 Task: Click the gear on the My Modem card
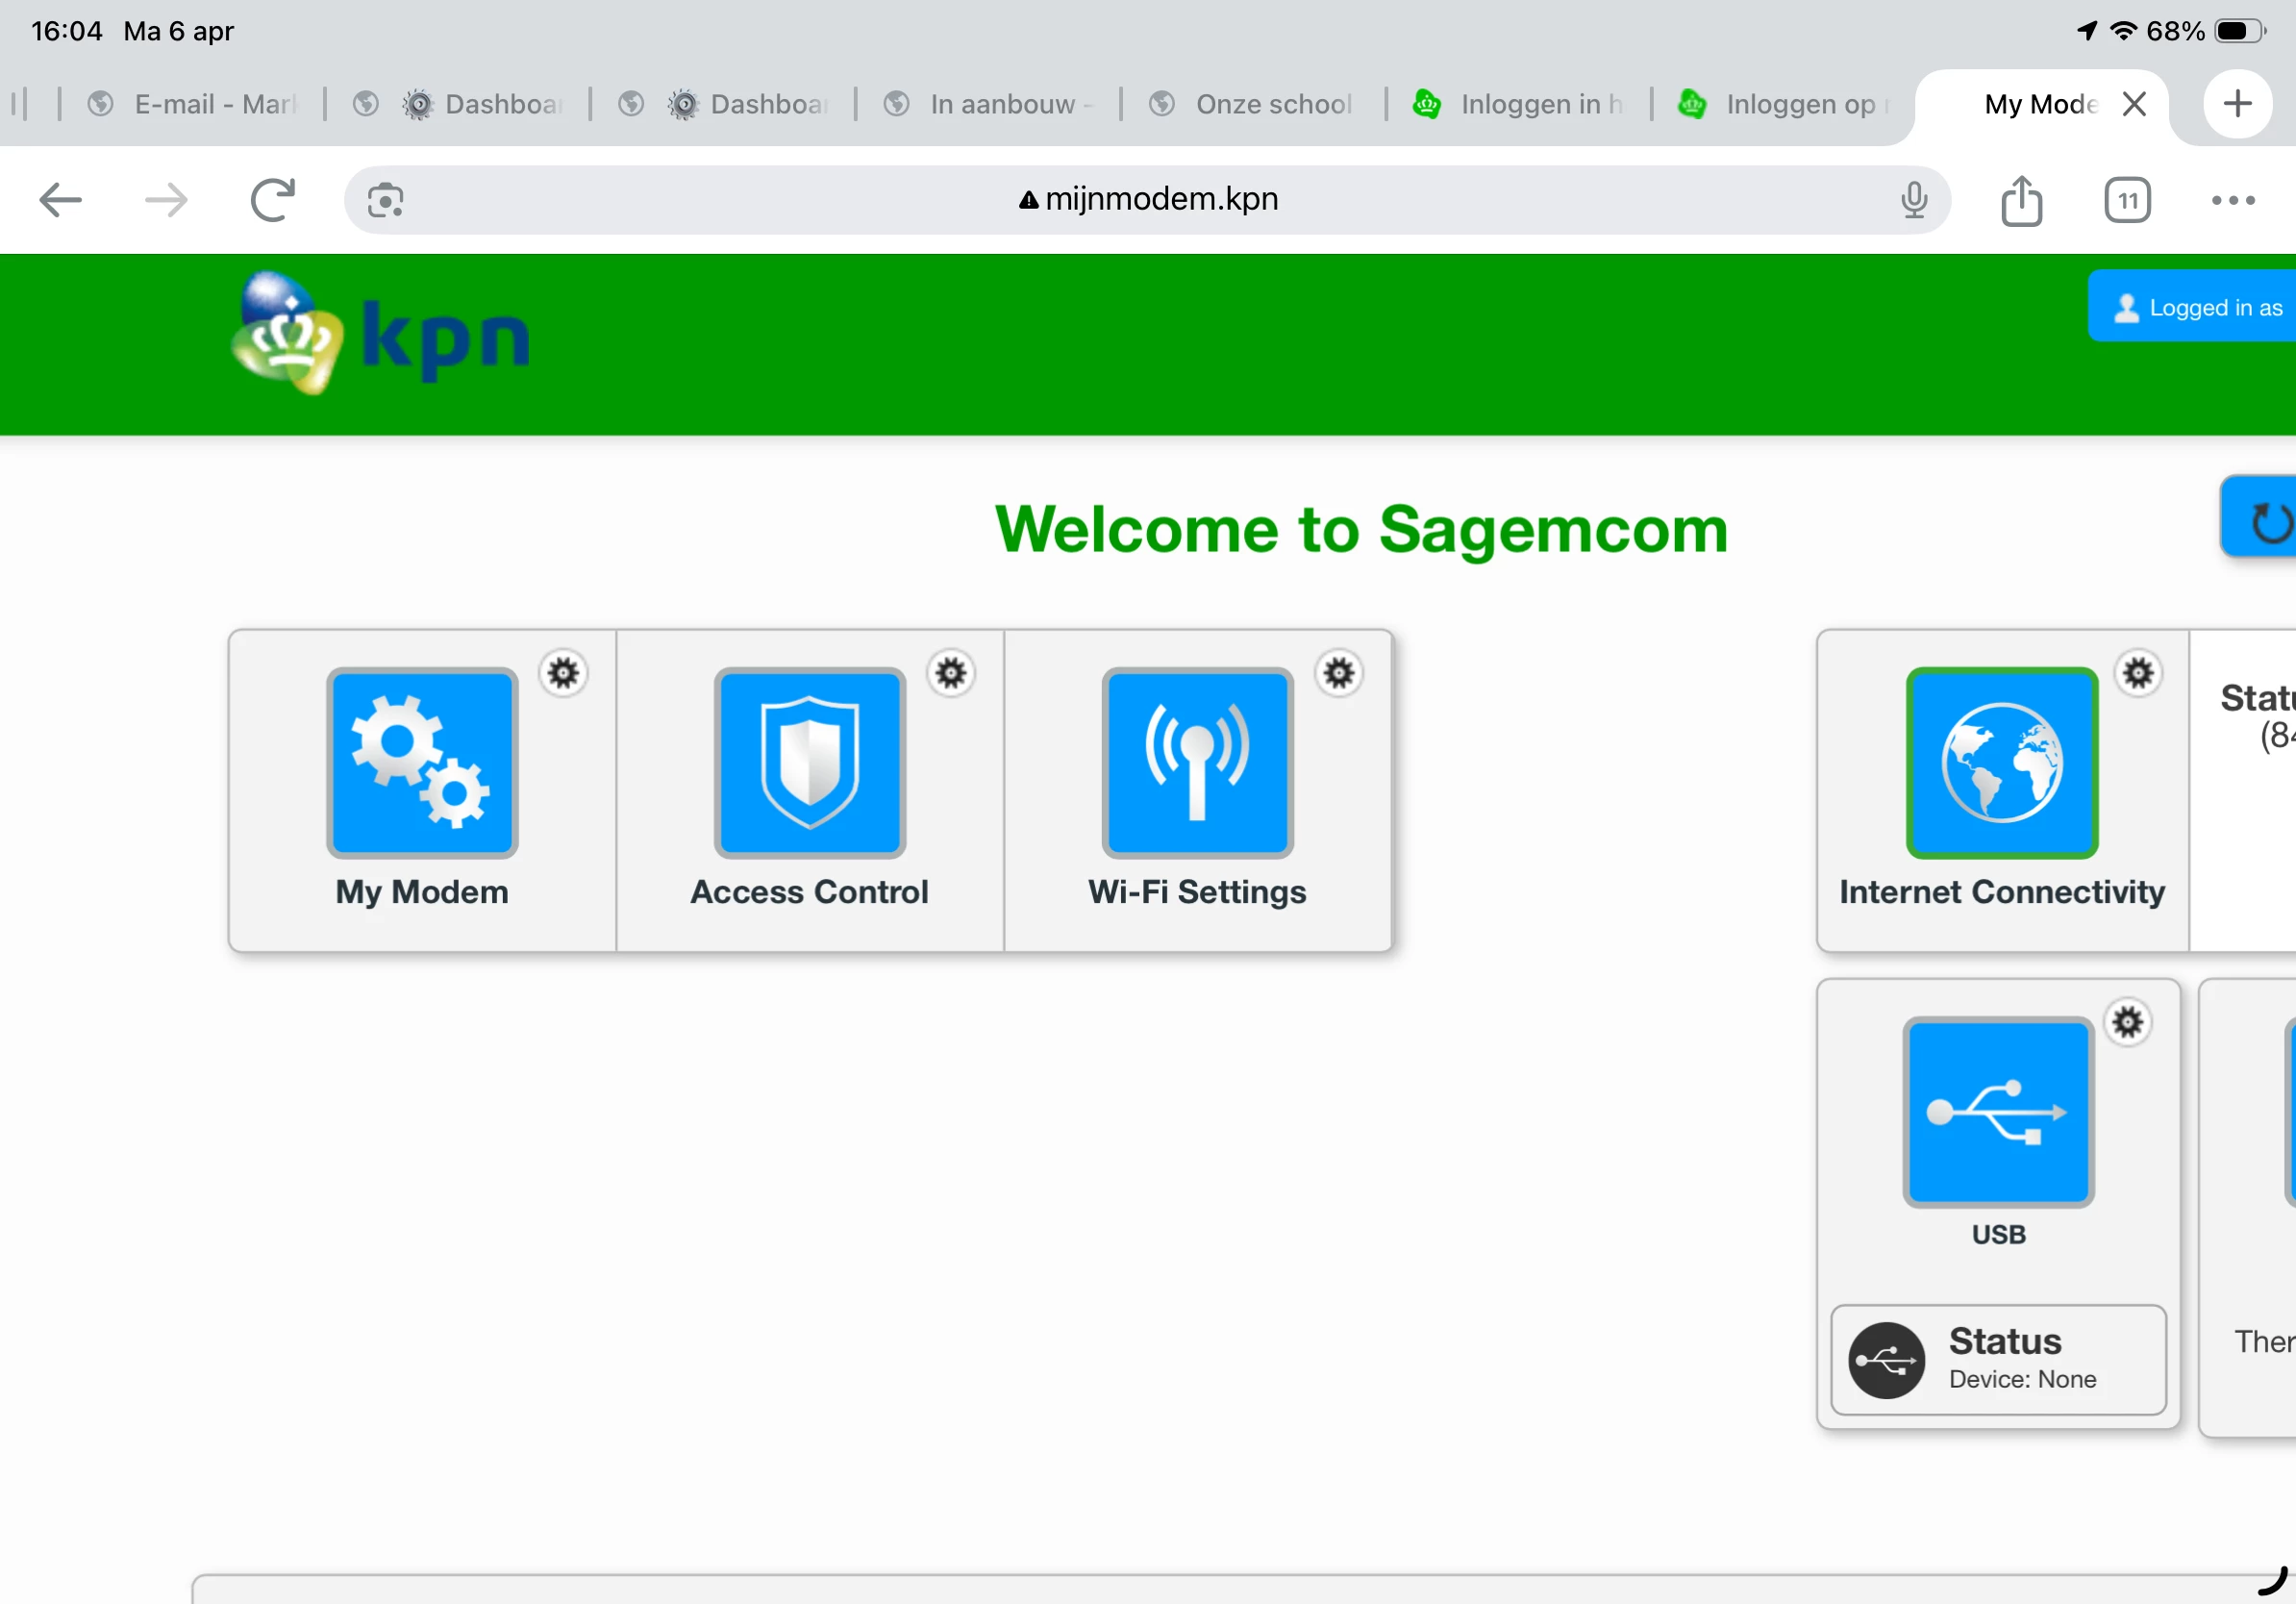coord(564,673)
